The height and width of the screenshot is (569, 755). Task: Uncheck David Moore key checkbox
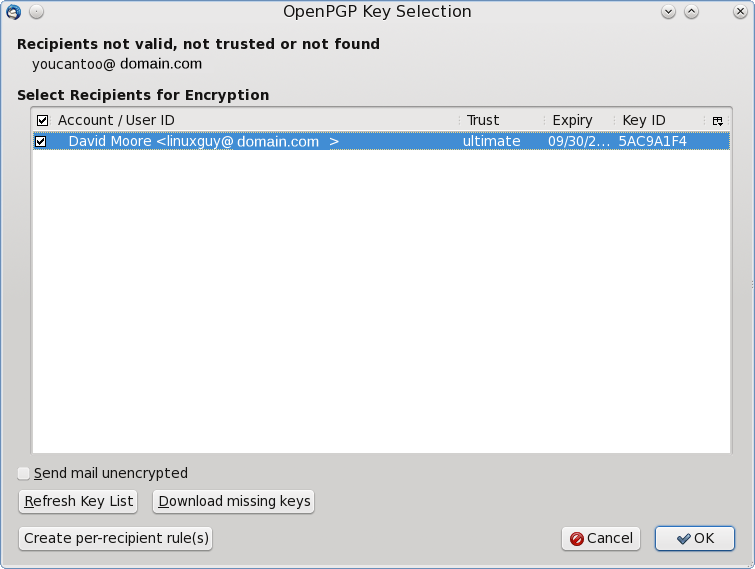41,142
